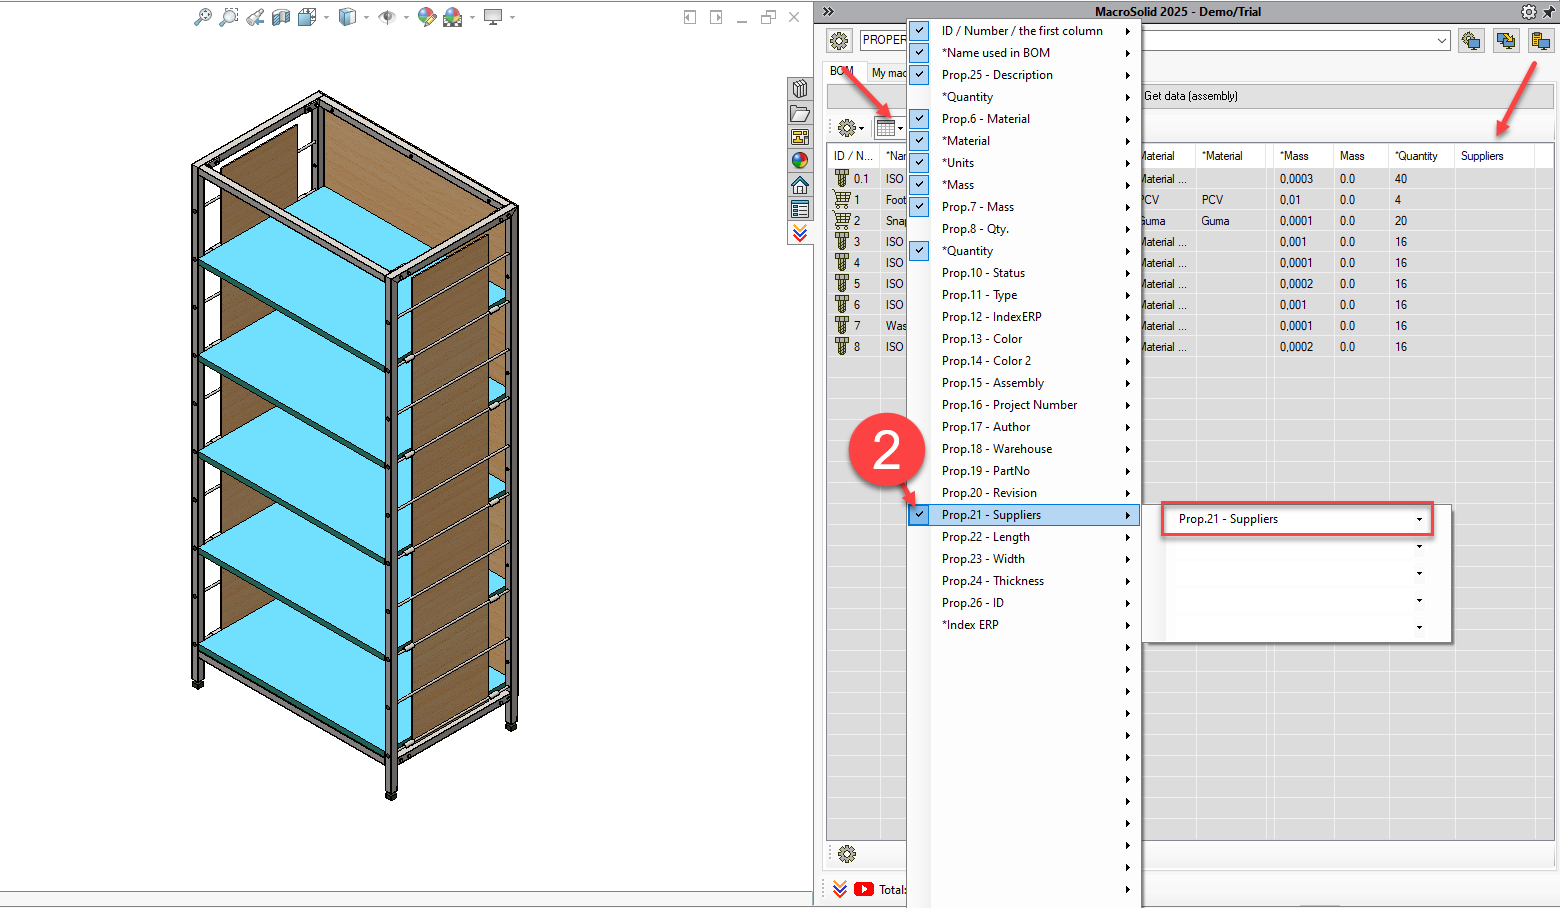Select '*Index ERP' menu entry
Screen dimensions: 1560x908
(x=1024, y=625)
